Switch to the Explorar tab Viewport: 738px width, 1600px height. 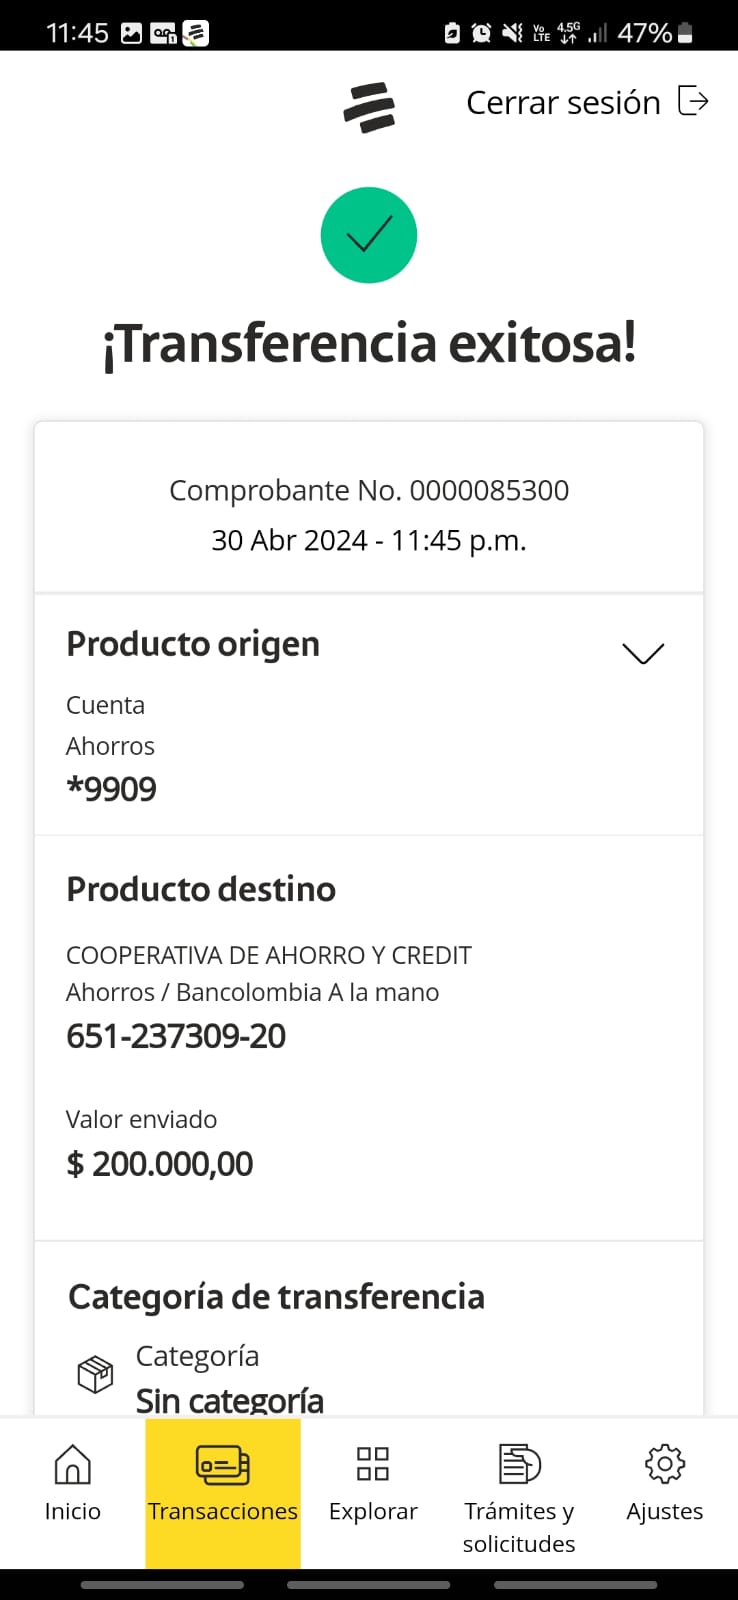pyautogui.click(x=373, y=1510)
